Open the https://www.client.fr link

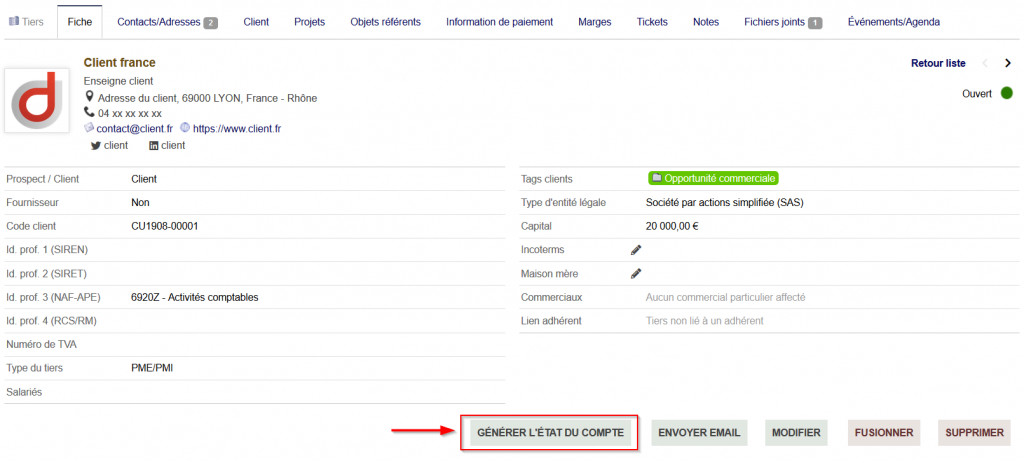237,129
